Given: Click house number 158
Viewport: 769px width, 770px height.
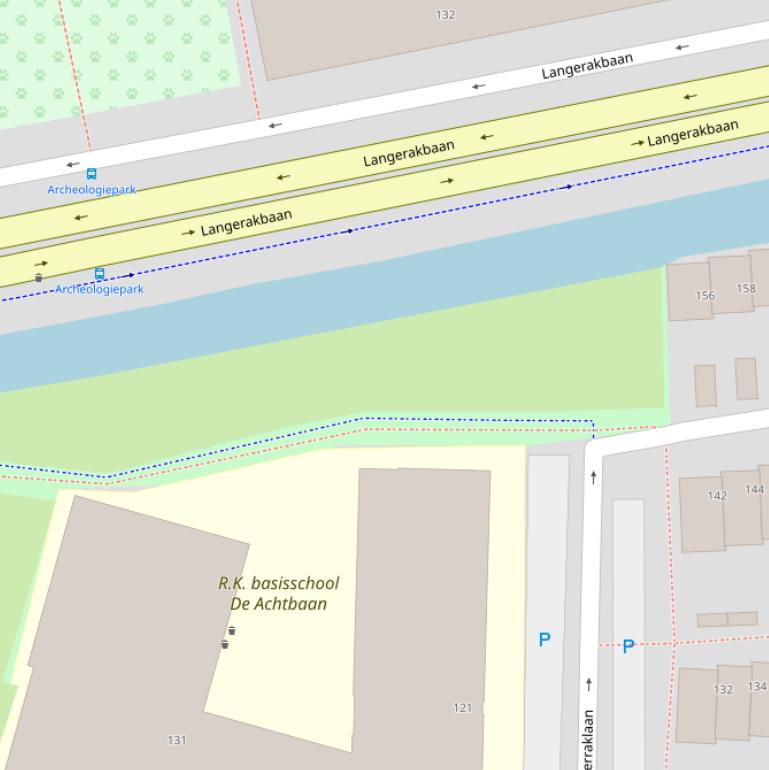Looking at the screenshot, I should 746,288.
